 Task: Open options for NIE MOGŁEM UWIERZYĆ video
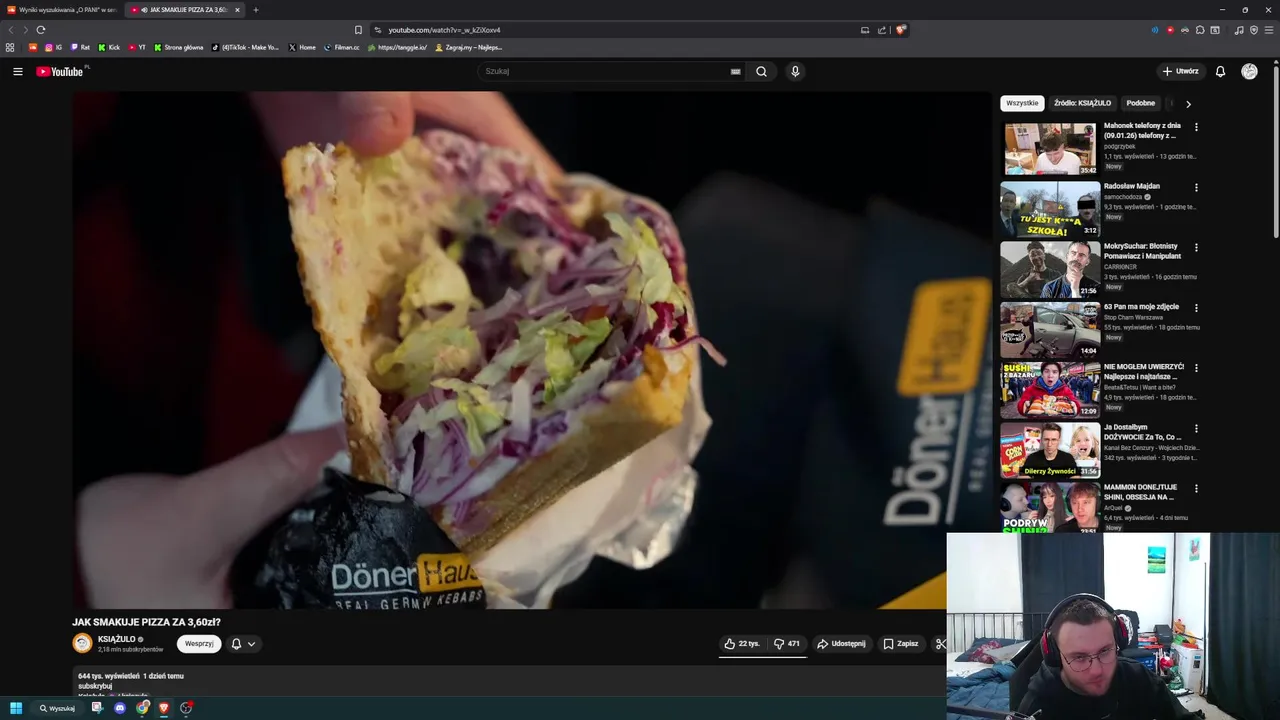tap(1196, 368)
